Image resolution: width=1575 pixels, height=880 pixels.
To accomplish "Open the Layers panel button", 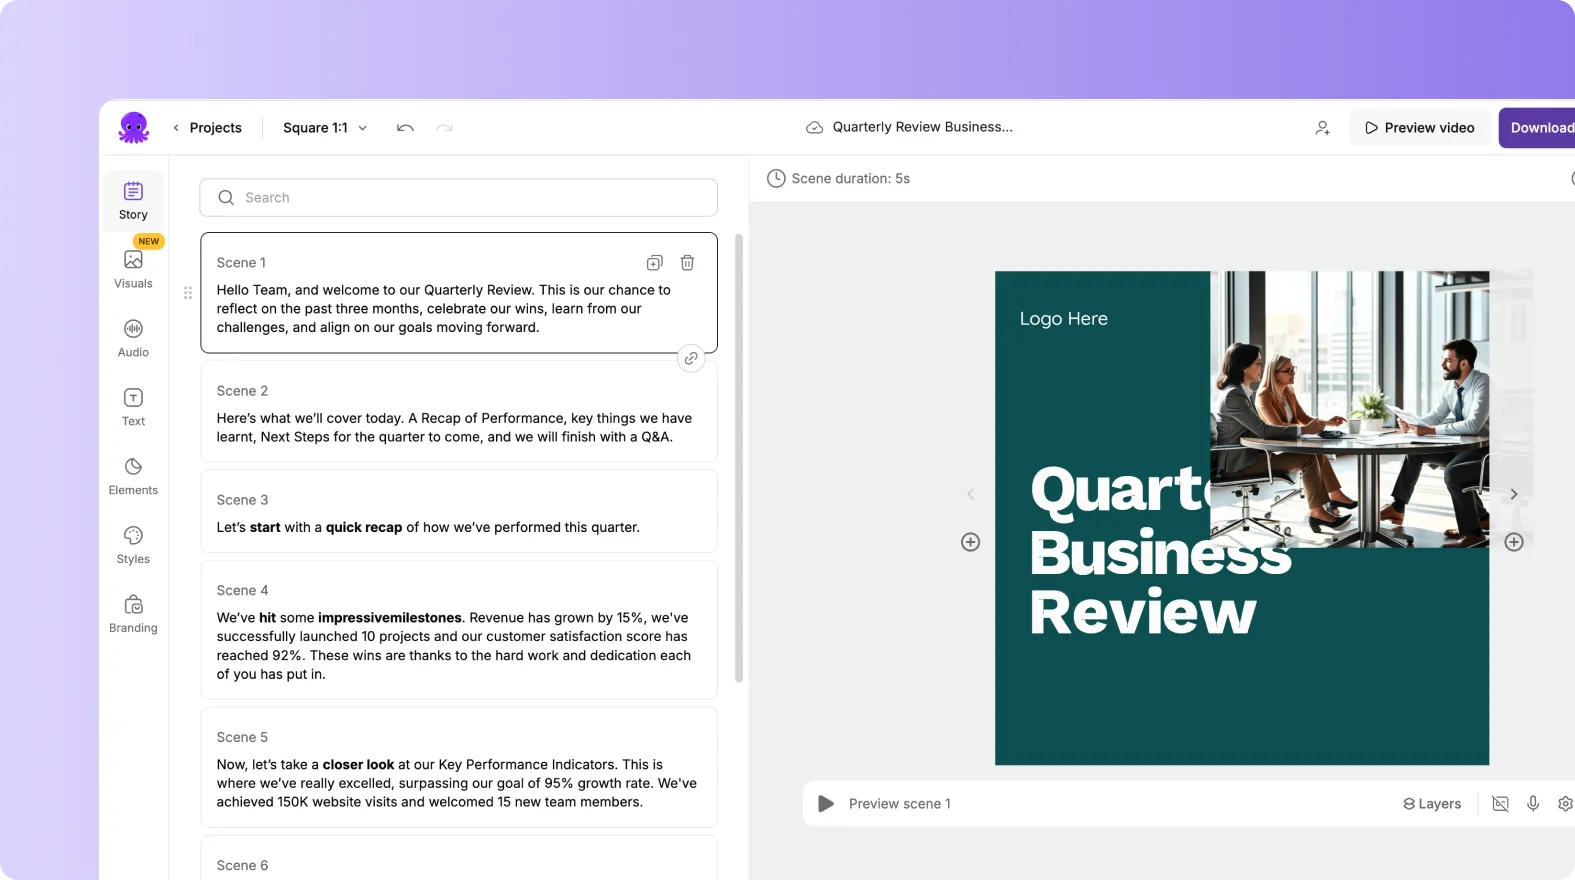I will [x=1432, y=804].
